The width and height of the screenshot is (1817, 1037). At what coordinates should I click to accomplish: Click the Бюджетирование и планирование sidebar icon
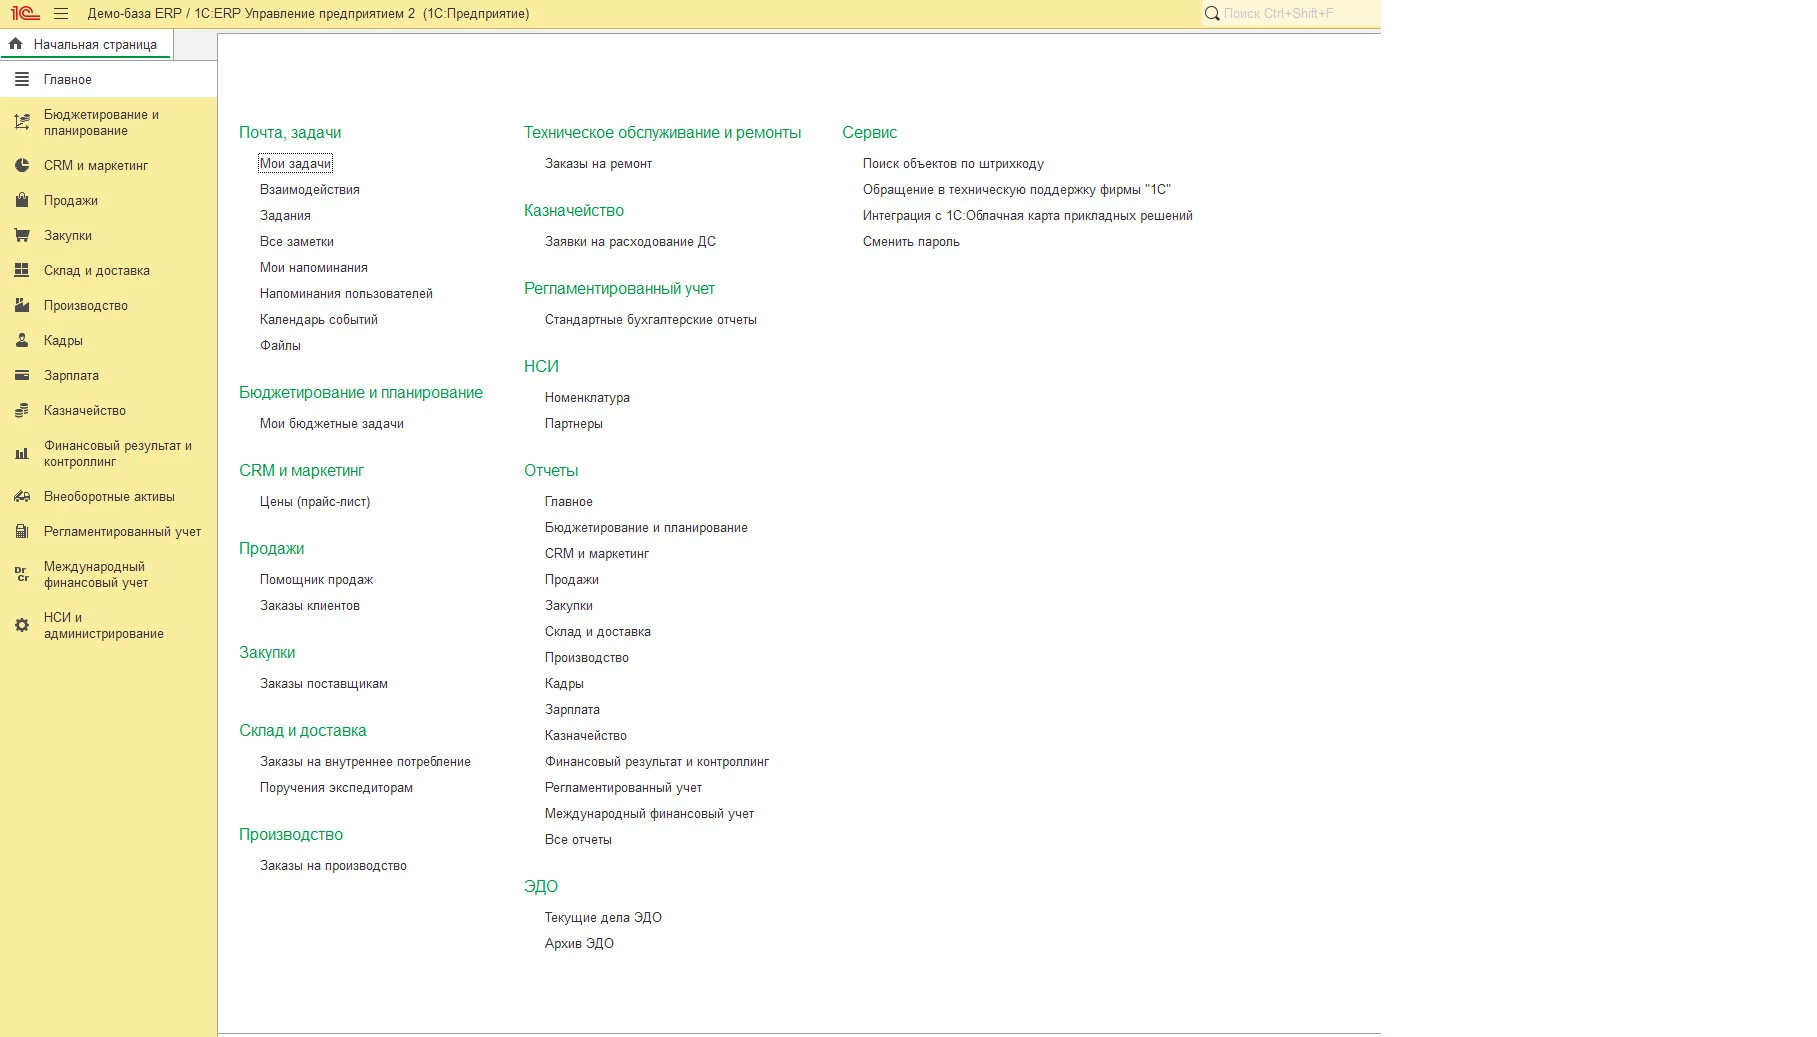[x=22, y=122]
